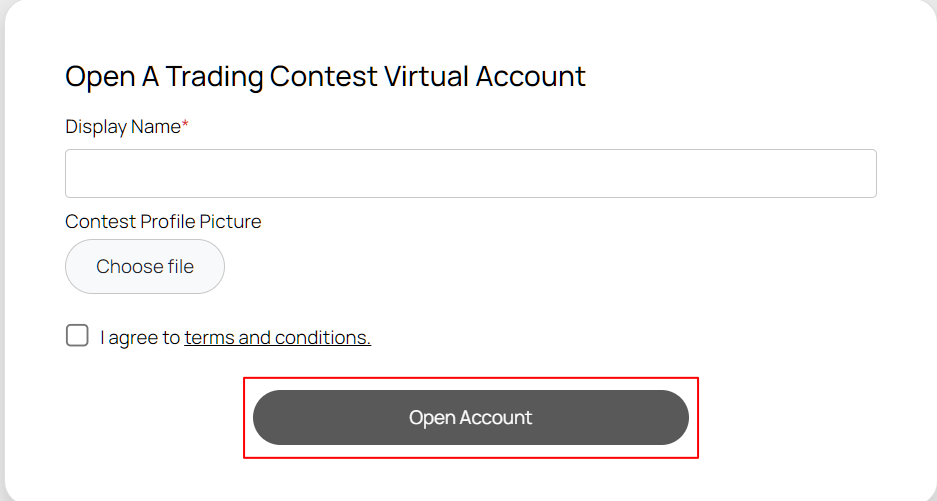Select the contest display name field

(470, 174)
